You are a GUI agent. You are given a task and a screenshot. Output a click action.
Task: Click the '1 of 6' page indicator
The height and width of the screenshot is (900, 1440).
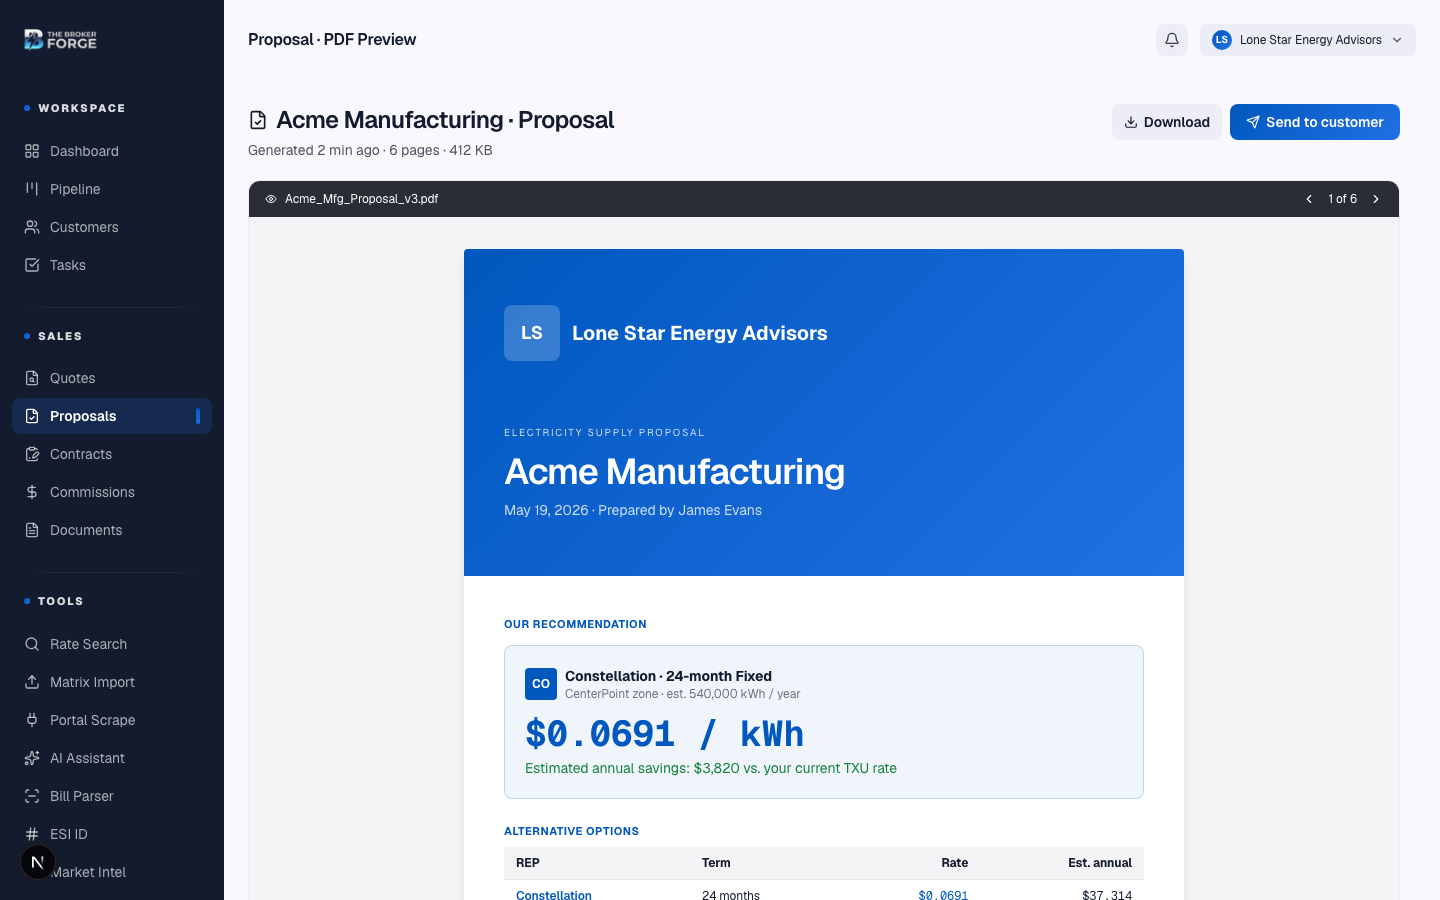[x=1342, y=199]
